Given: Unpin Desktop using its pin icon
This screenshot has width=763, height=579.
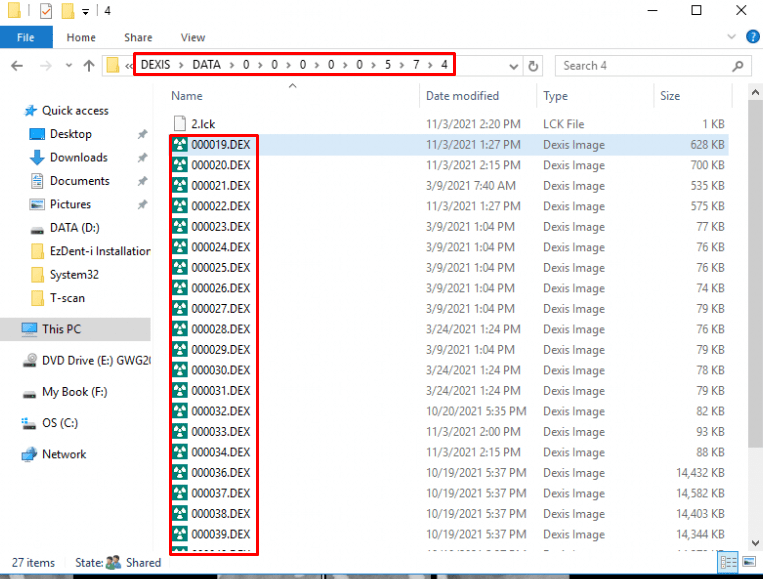Looking at the screenshot, I should (142, 134).
